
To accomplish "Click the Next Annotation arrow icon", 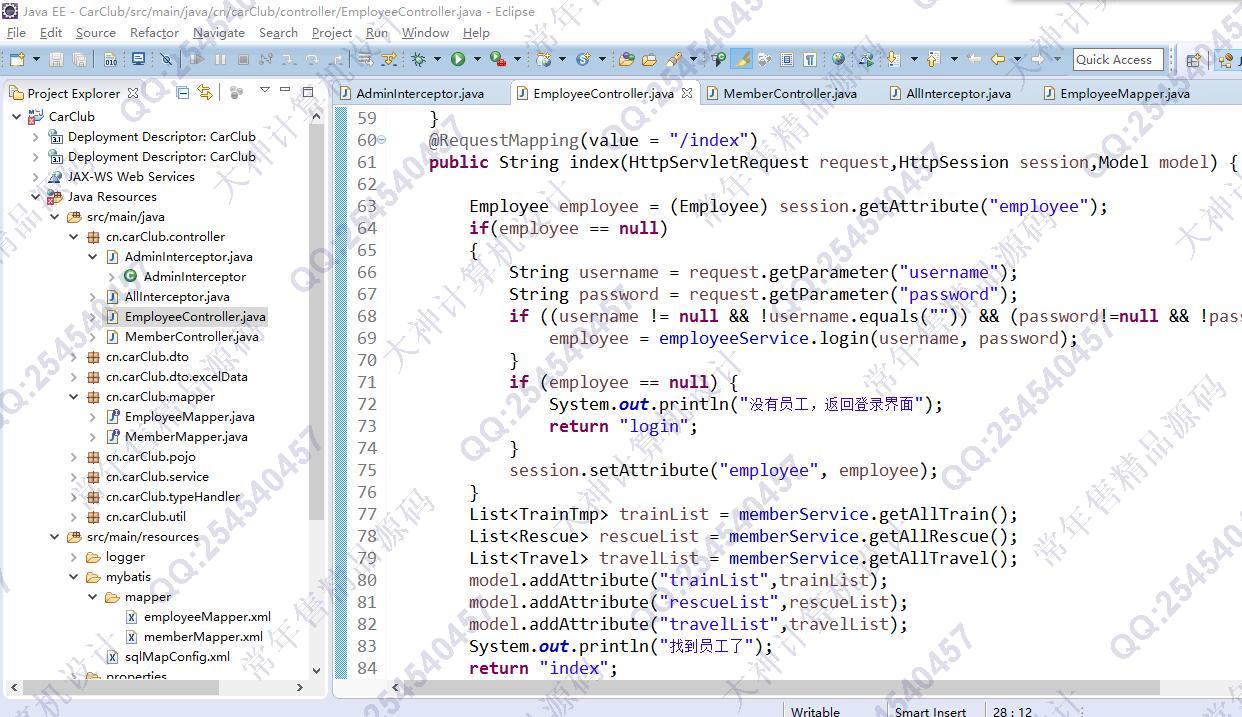I will 892,59.
